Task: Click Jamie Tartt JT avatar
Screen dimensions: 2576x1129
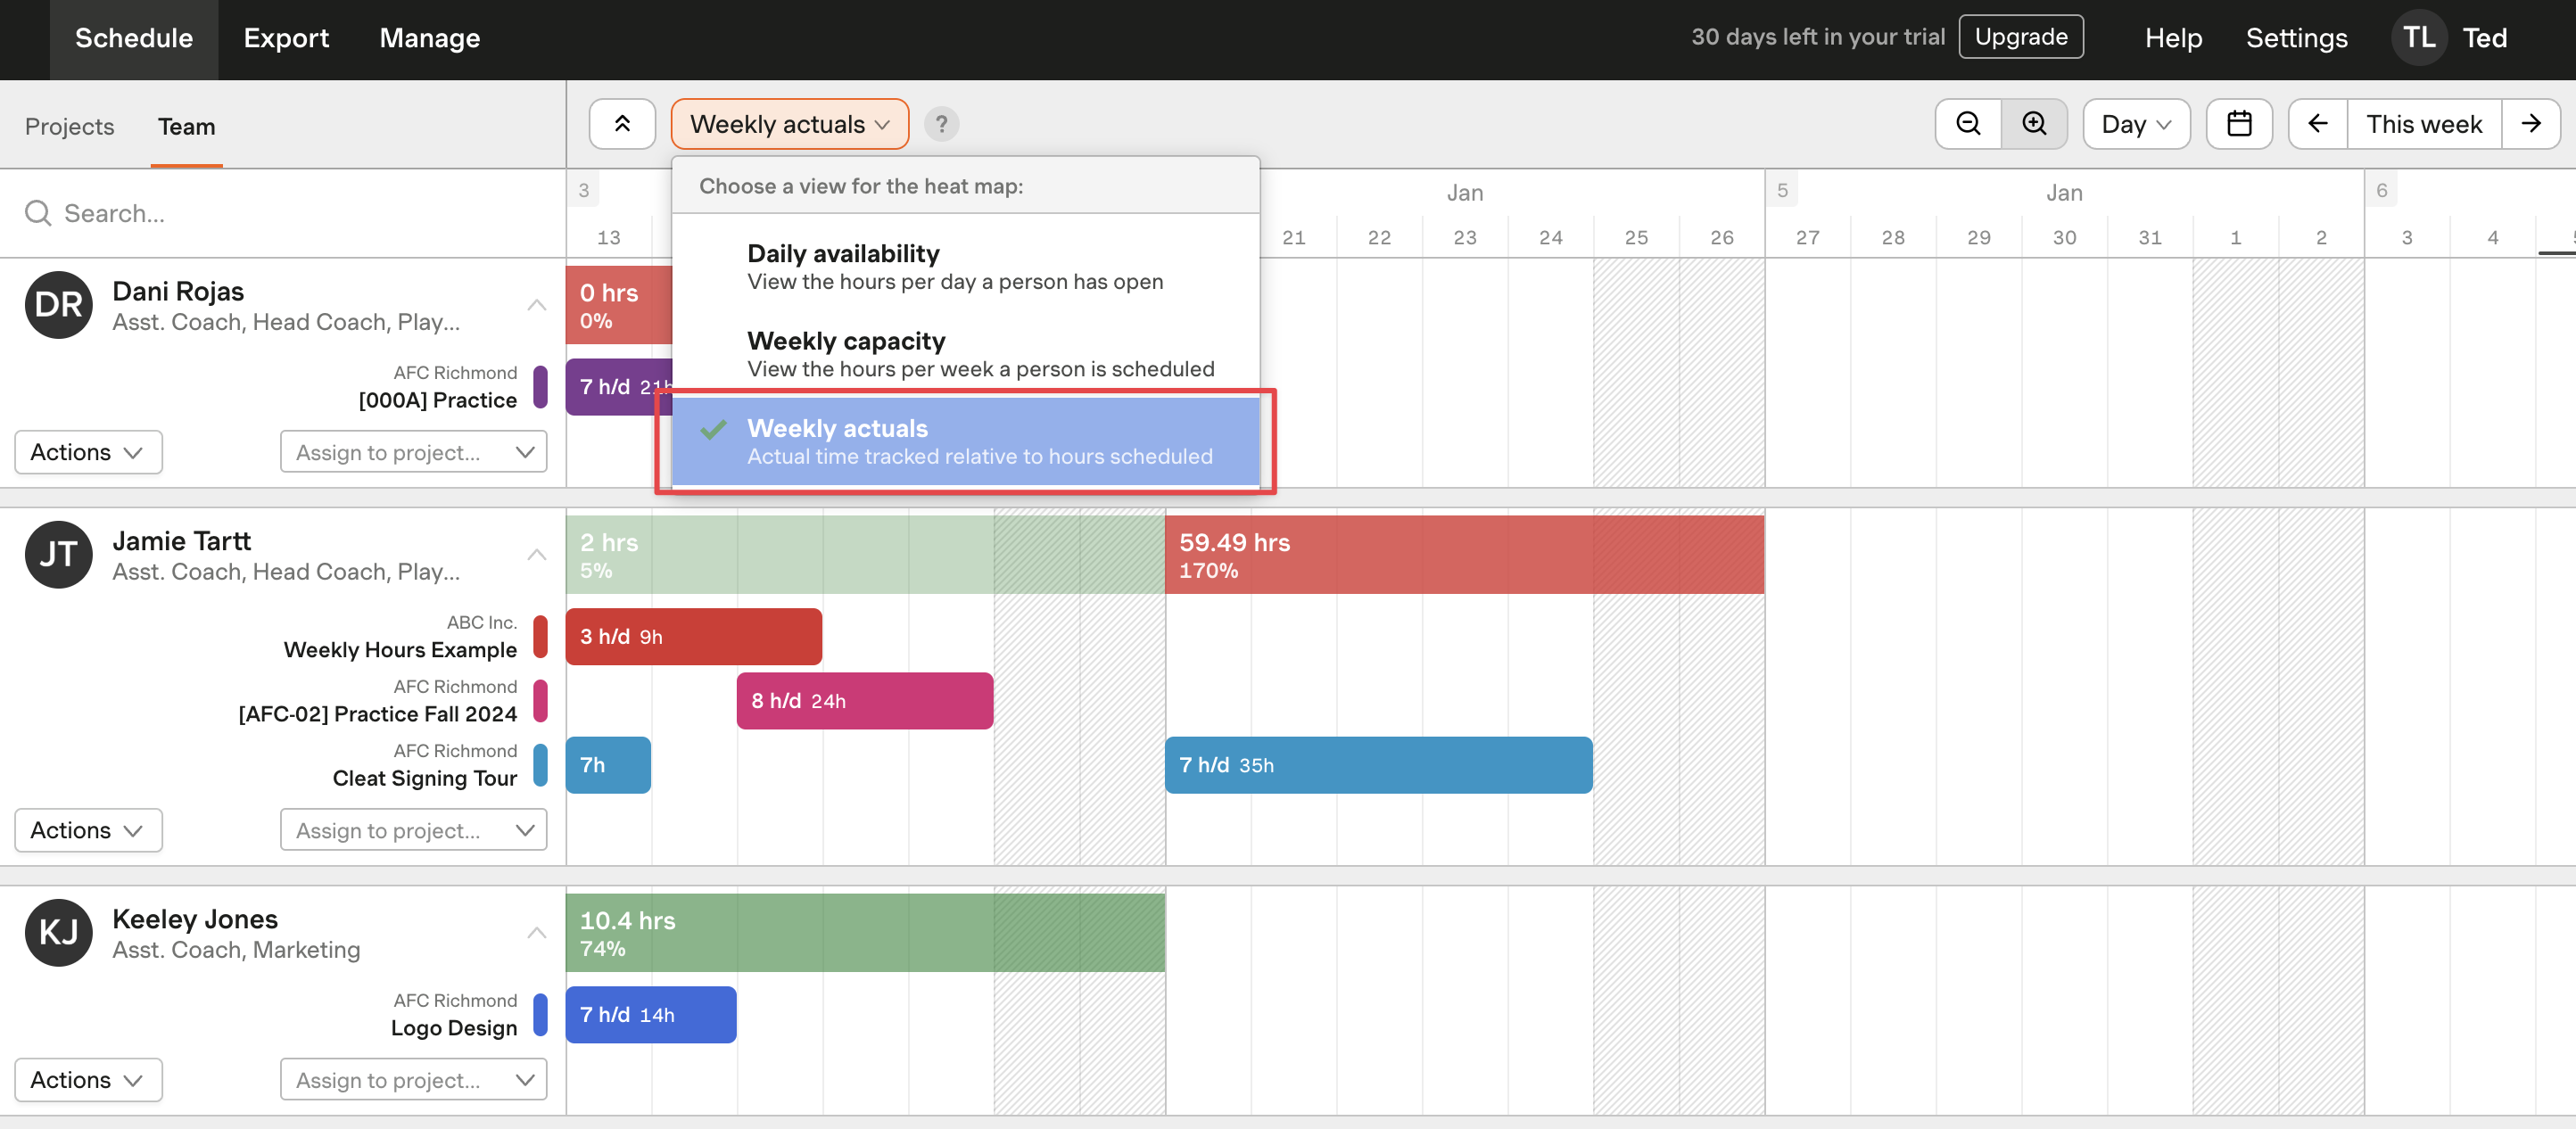Action: (x=59, y=554)
